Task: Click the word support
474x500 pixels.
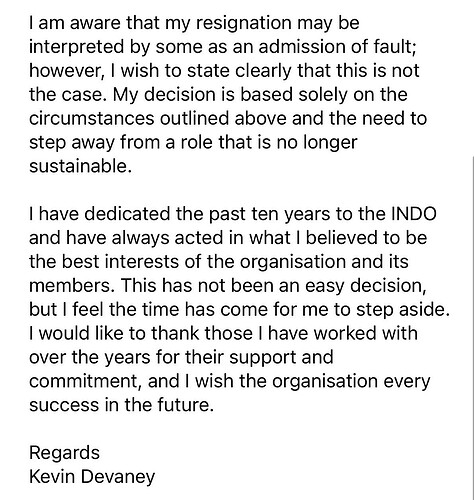Action: pyautogui.click(x=263, y=358)
